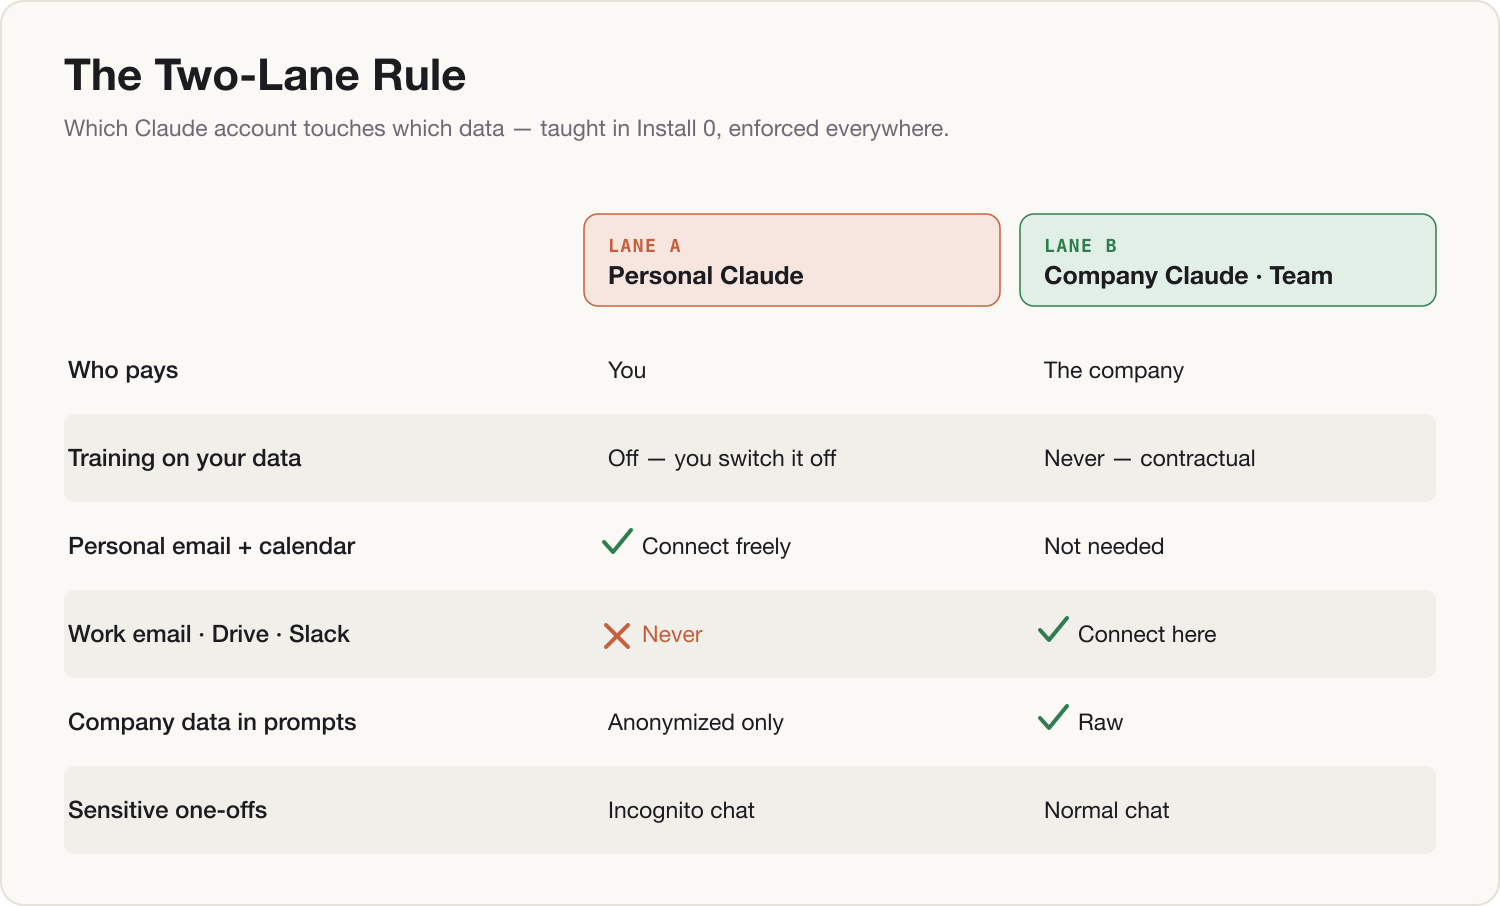Image resolution: width=1500 pixels, height=906 pixels.
Task: Click the LANE A heading label
Action: (x=644, y=246)
